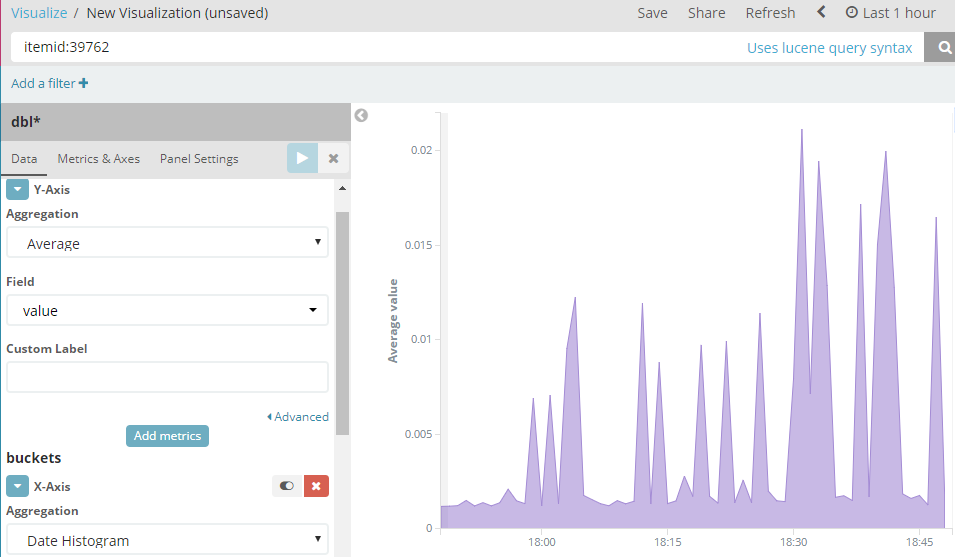Open the Date Histogram aggregation dropdown
The width and height of the screenshot is (955, 557).
pos(167,539)
